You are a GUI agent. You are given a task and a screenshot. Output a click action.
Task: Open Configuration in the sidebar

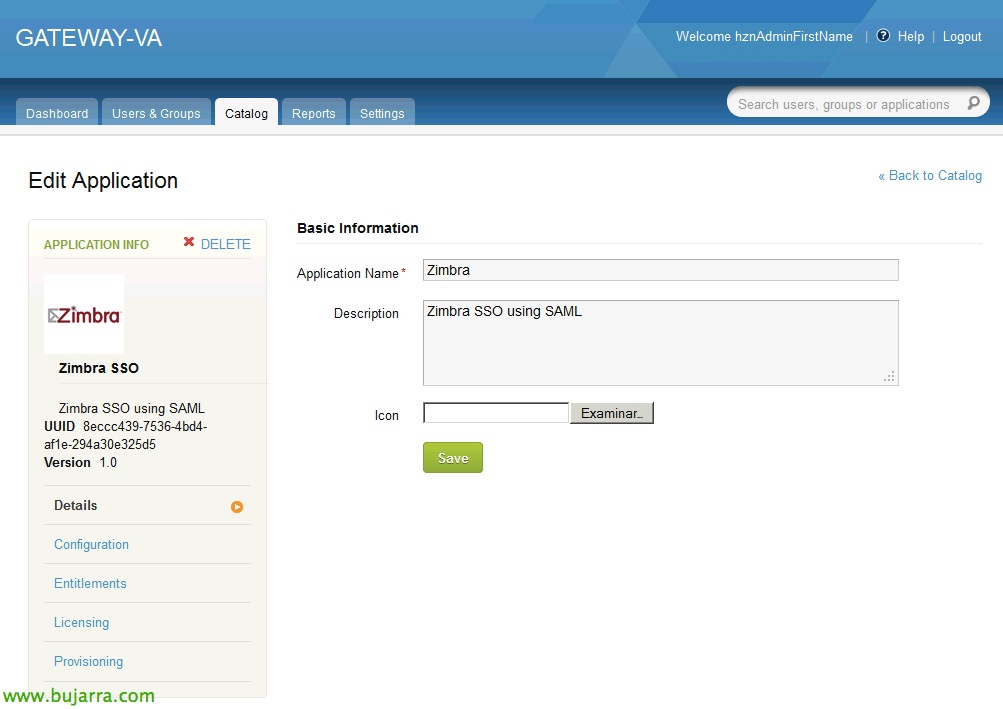(91, 545)
